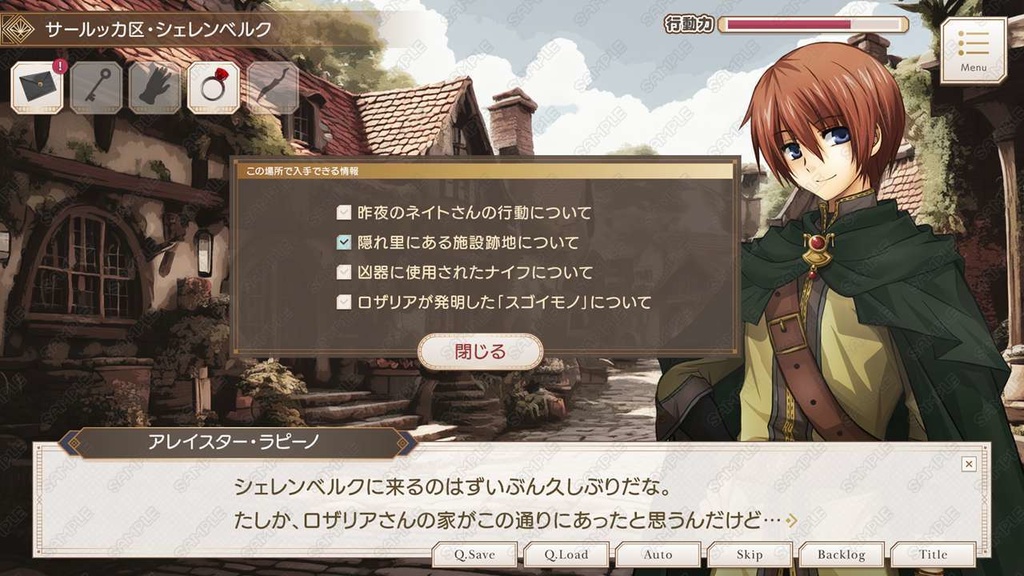Click the 行動力 gauge bar
1024x576 pixels.
coord(813,25)
